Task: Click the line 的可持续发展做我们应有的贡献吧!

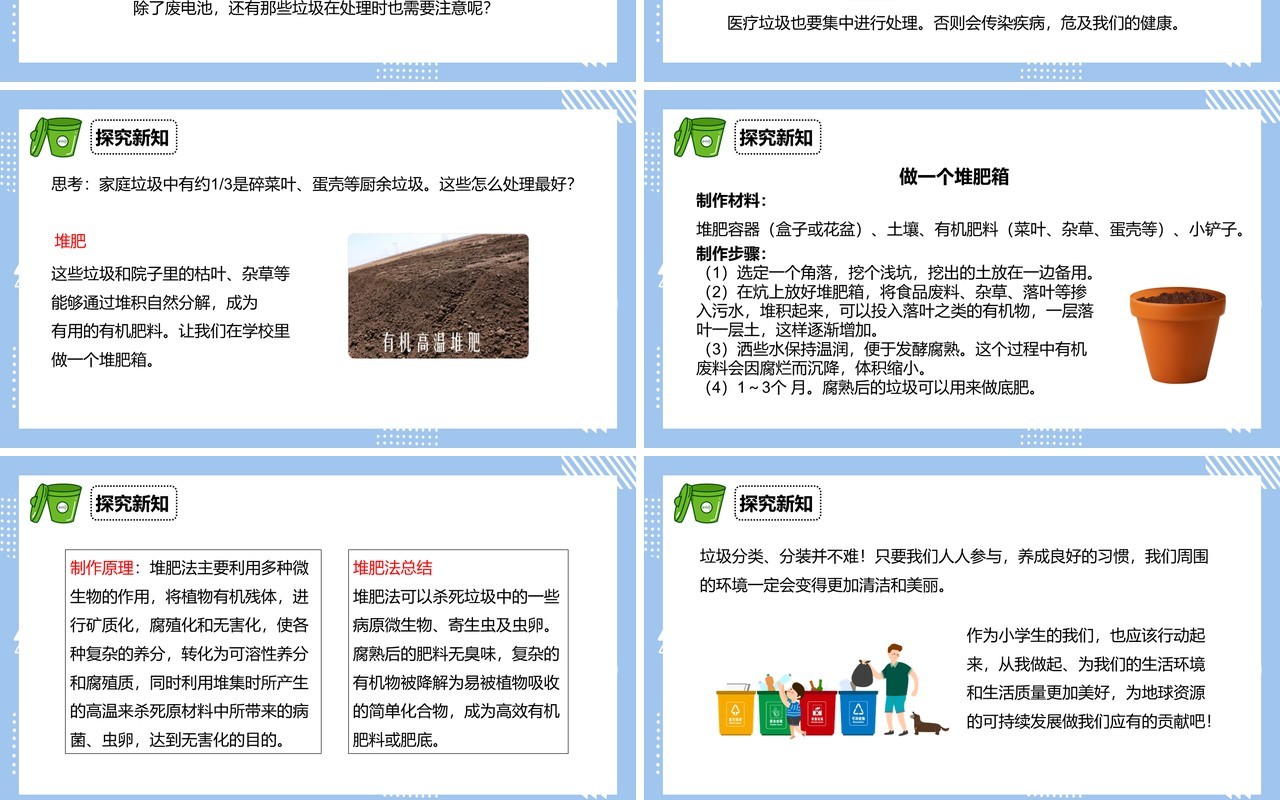Action: tap(1089, 721)
